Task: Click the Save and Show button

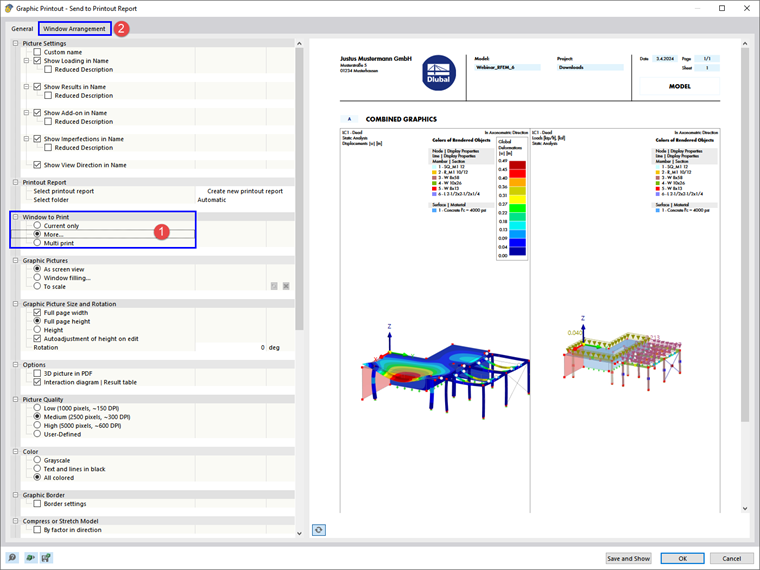Action: click(x=628, y=558)
